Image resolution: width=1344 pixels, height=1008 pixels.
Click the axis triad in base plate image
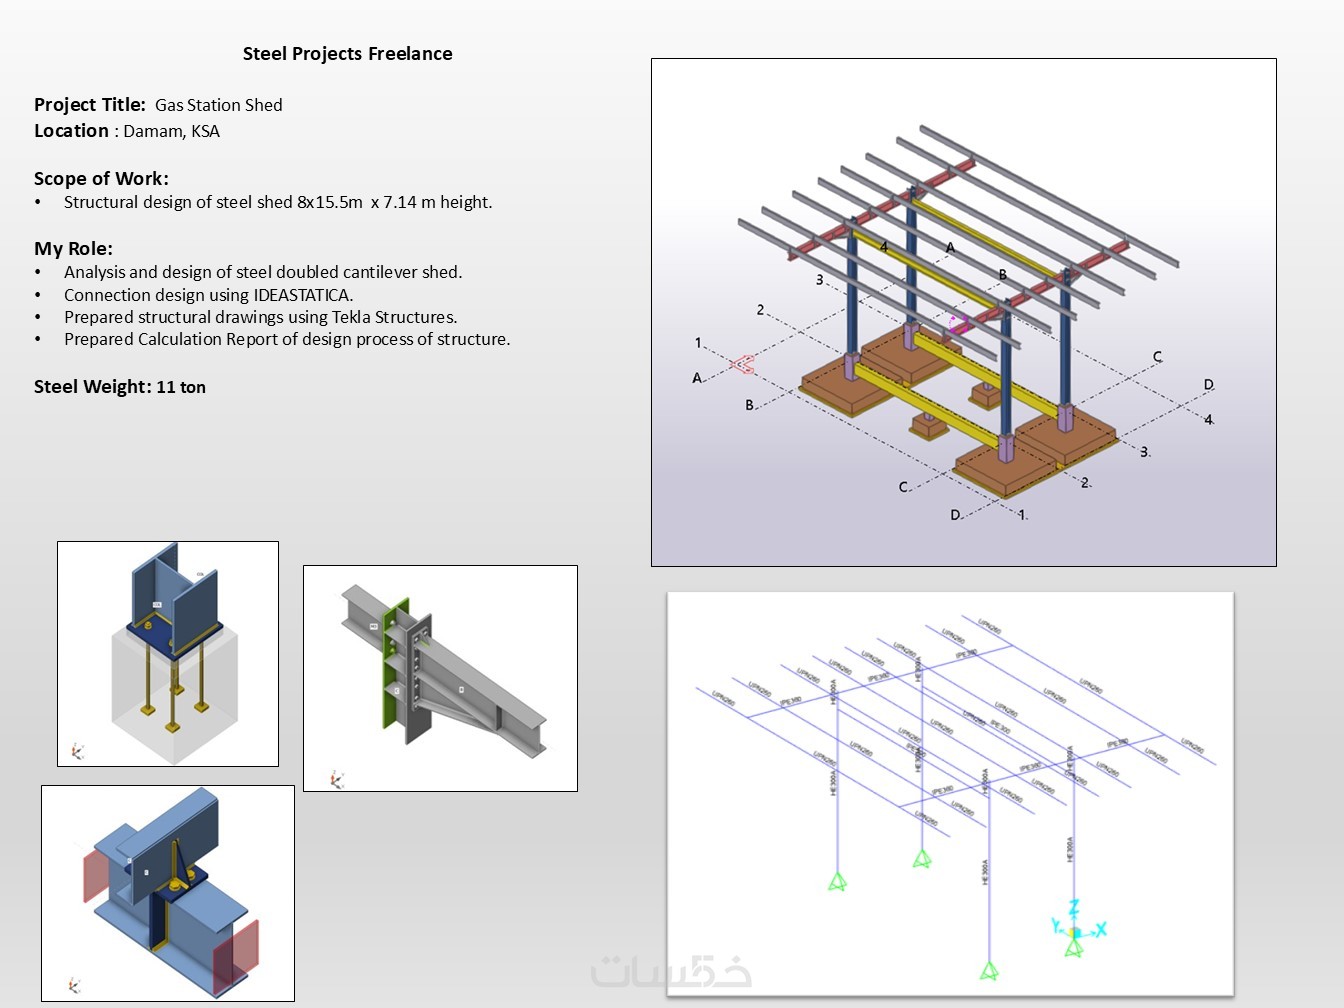pos(77,751)
